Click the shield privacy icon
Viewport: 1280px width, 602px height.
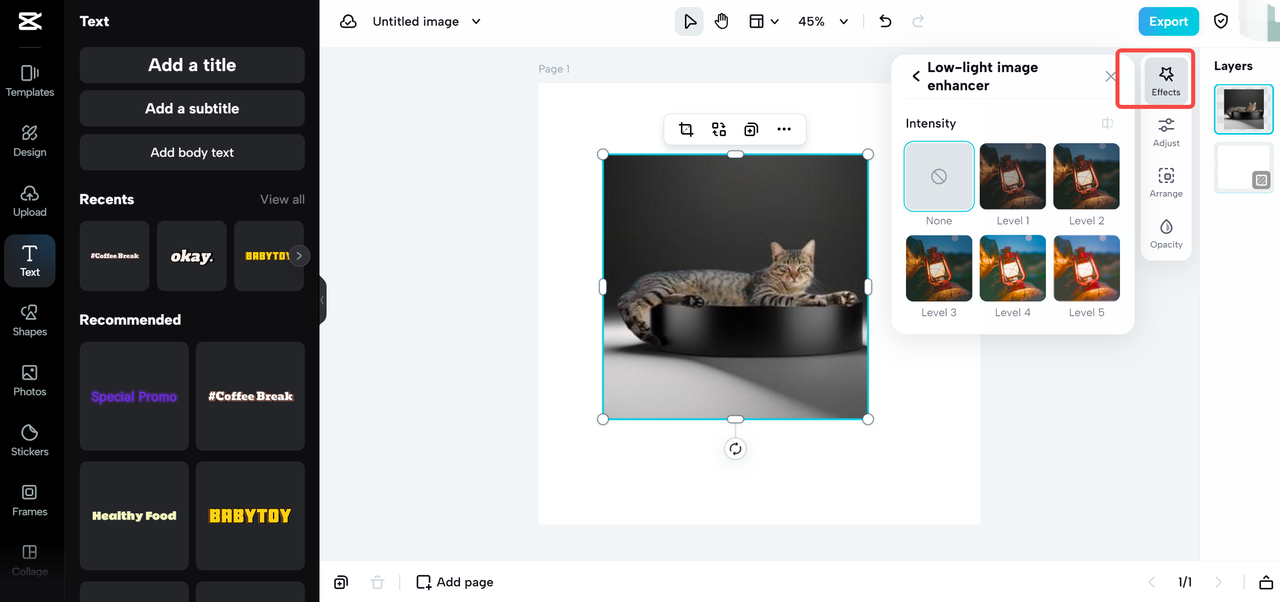(x=1221, y=21)
